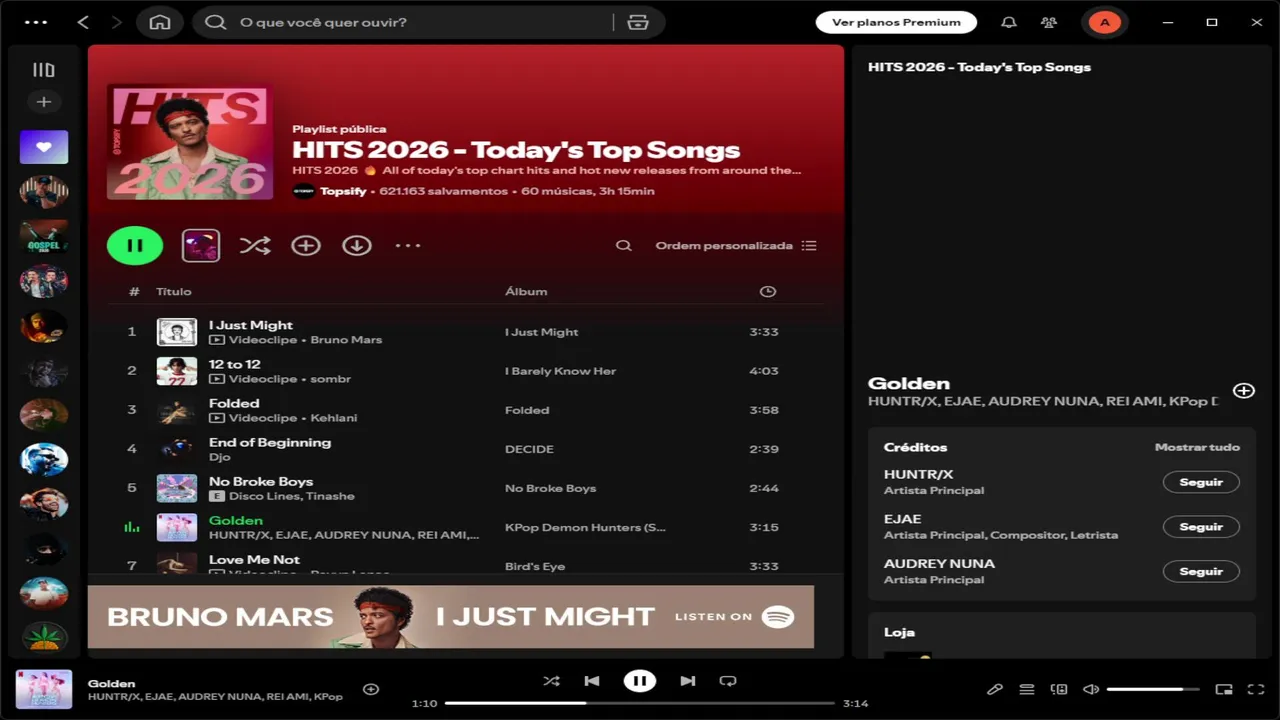The image size is (1280, 720).
Task: Open the Home page icon
Action: [160, 22]
